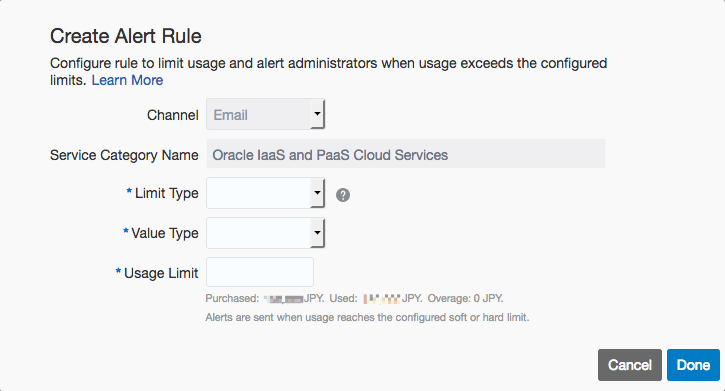Viewport: 725px width, 391px height.
Task: Click the 'Create Alert Rule' heading
Action: (x=126, y=36)
